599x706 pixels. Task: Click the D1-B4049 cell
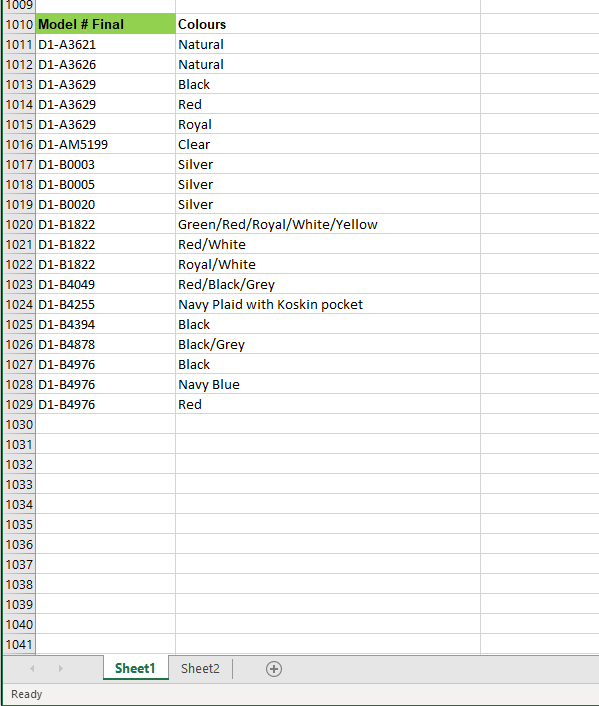click(105, 284)
